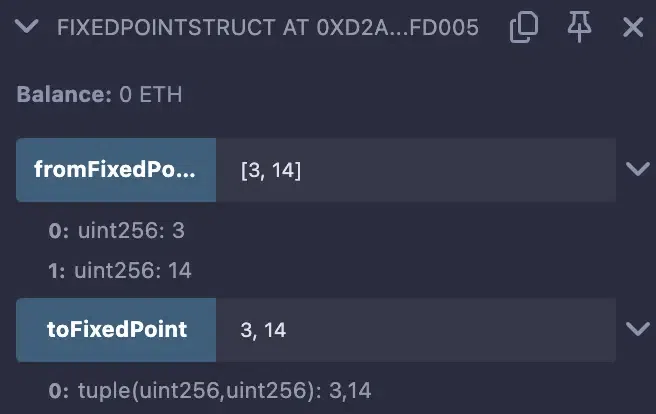
Task: Call the fromFixedPoint function
Action: coord(115,170)
